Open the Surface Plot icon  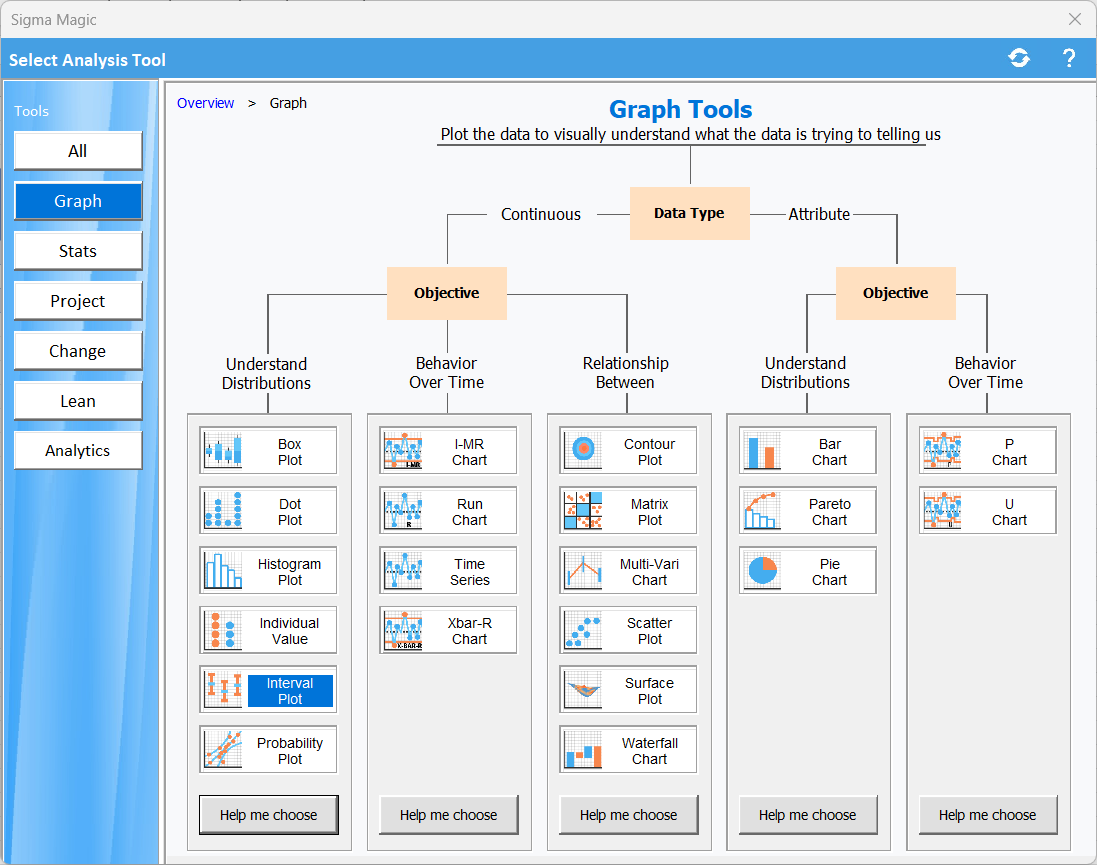pyautogui.click(x=583, y=689)
